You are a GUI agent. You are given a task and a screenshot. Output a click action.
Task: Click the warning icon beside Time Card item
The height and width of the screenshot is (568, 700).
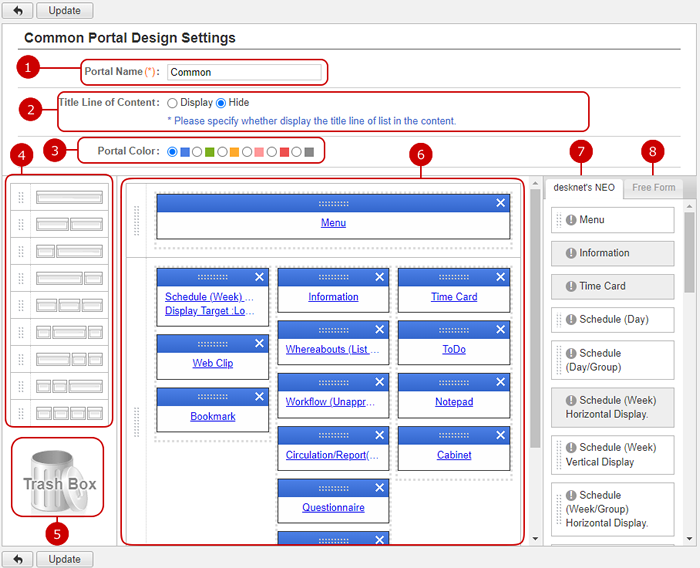pos(571,286)
